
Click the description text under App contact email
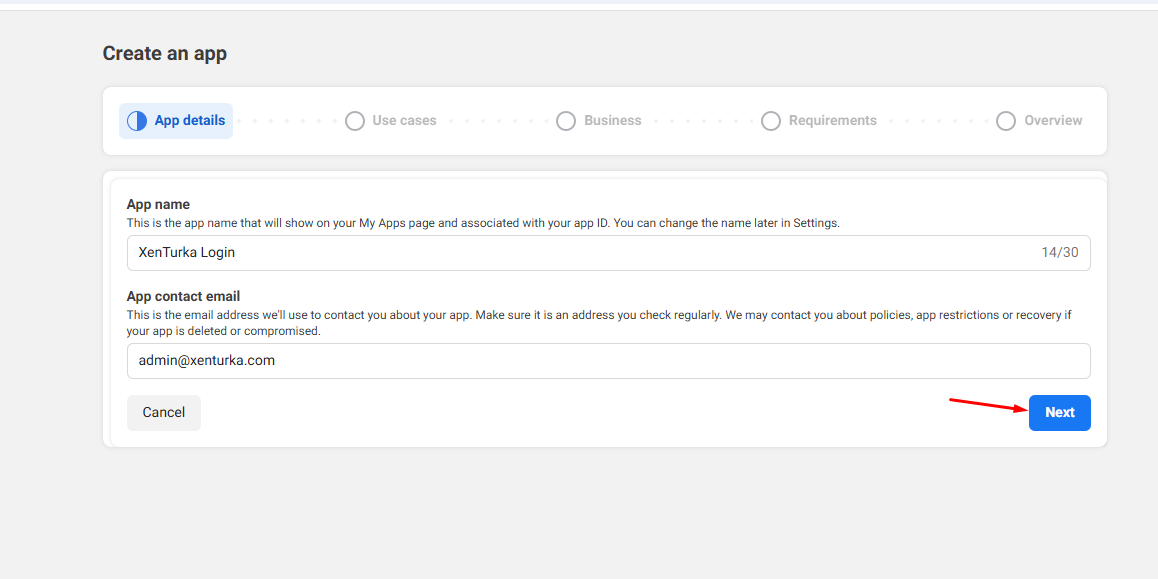pos(599,323)
